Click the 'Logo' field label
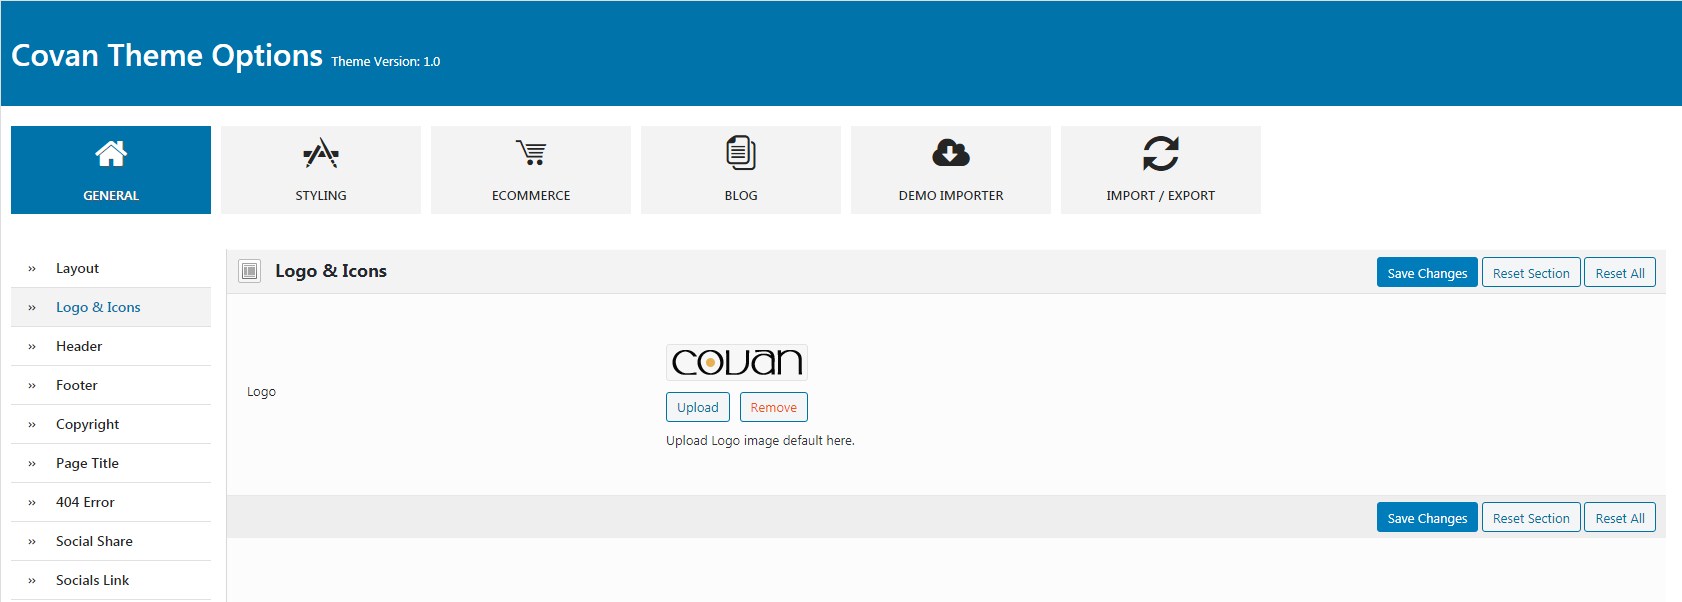The height and width of the screenshot is (602, 1682). pyautogui.click(x=261, y=391)
